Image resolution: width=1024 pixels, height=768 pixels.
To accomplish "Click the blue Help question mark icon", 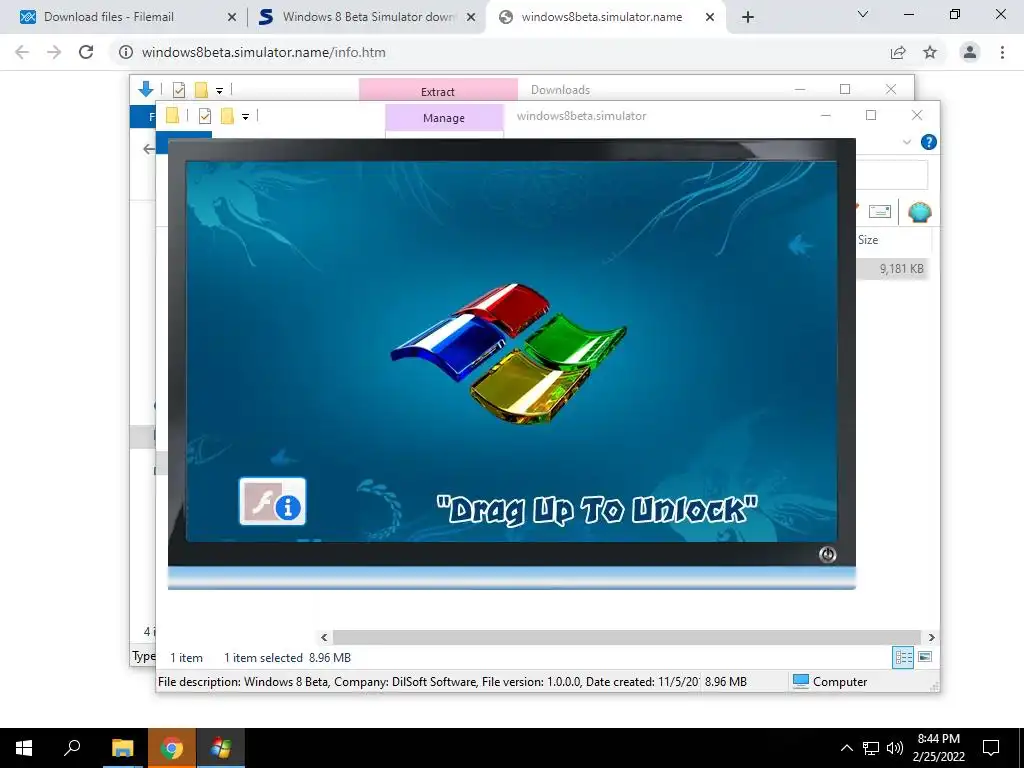I will pos(929,142).
